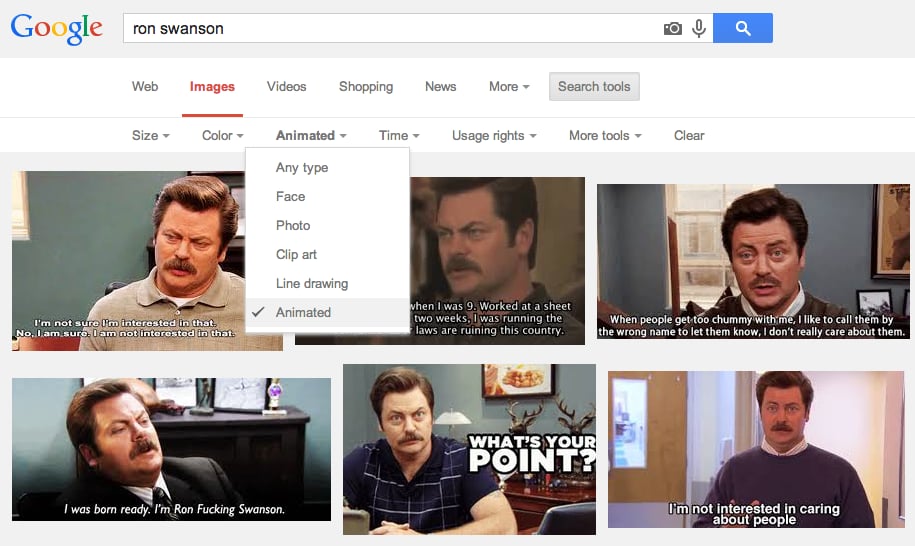Open 'What's your point?' GIF
The width and height of the screenshot is (915, 546).
pyautogui.click(x=470, y=449)
